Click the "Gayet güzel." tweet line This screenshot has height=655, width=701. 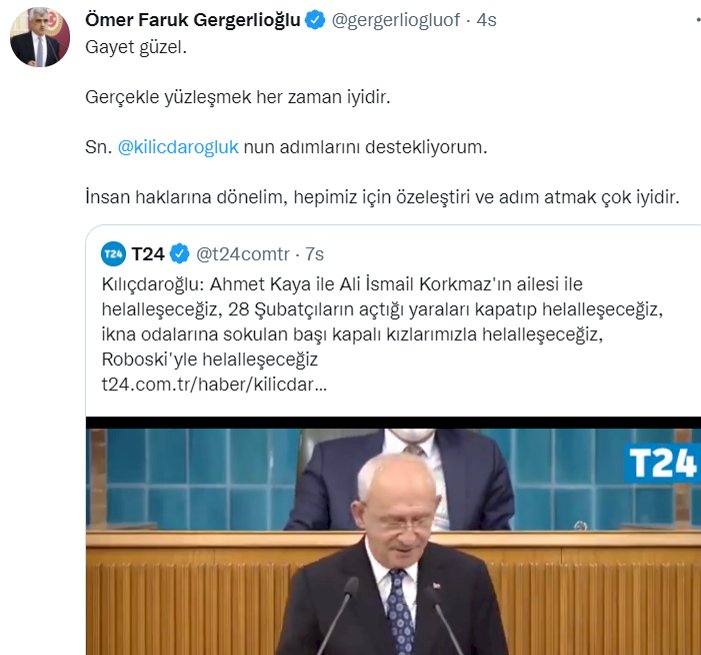click(136, 47)
